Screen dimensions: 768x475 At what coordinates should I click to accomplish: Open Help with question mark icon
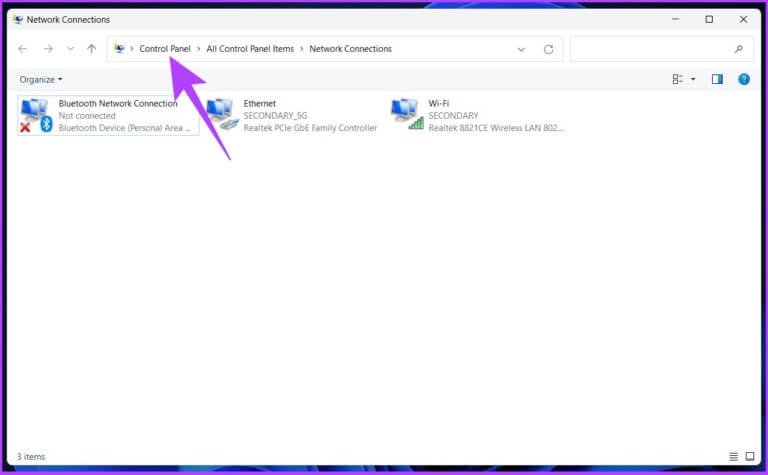point(744,79)
